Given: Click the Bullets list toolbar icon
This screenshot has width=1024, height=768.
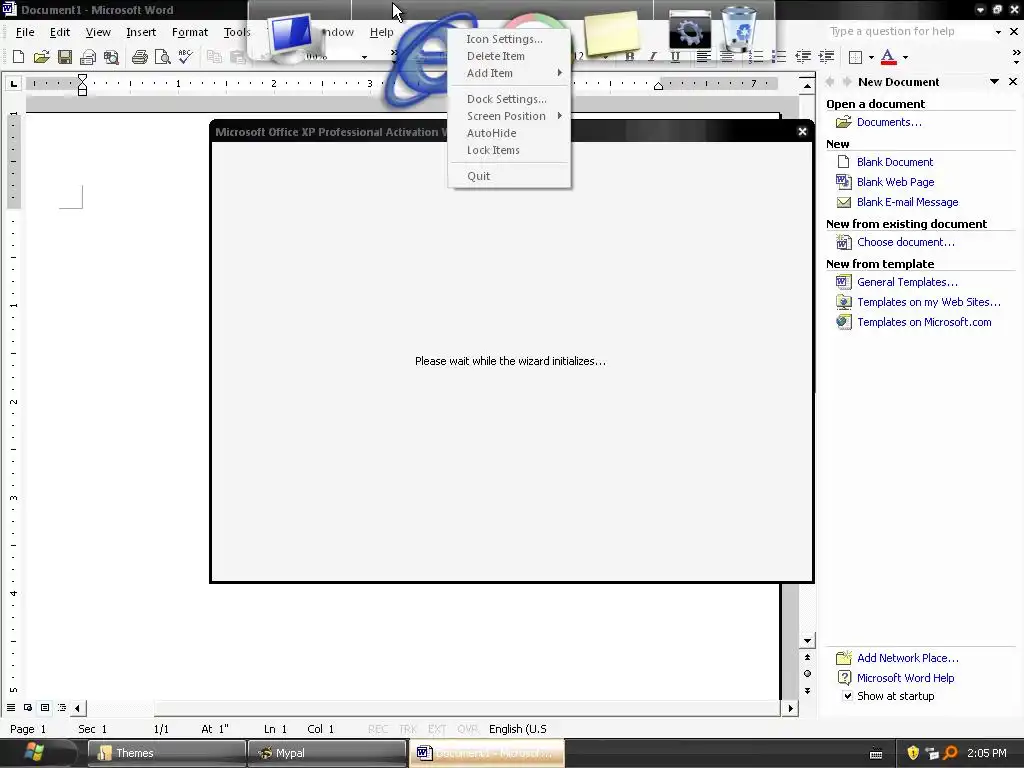Looking at the screenshot, I should tap(778, 57).
